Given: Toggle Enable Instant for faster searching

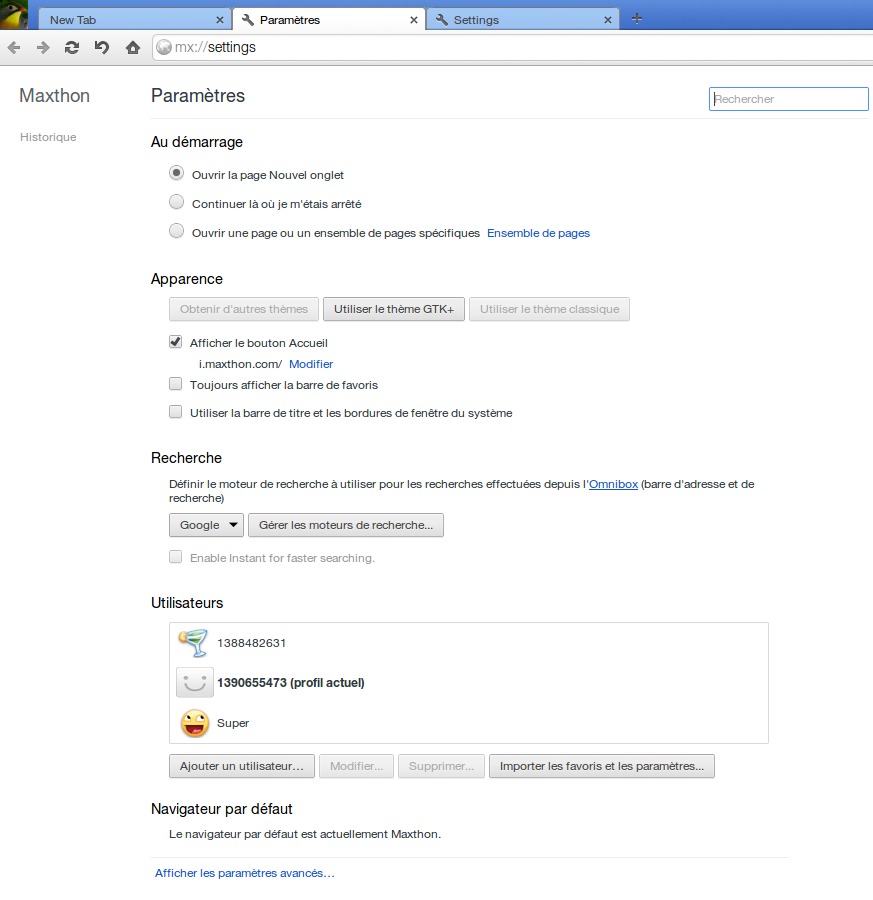Looking at the screenshot, I should tap(176, 557).
